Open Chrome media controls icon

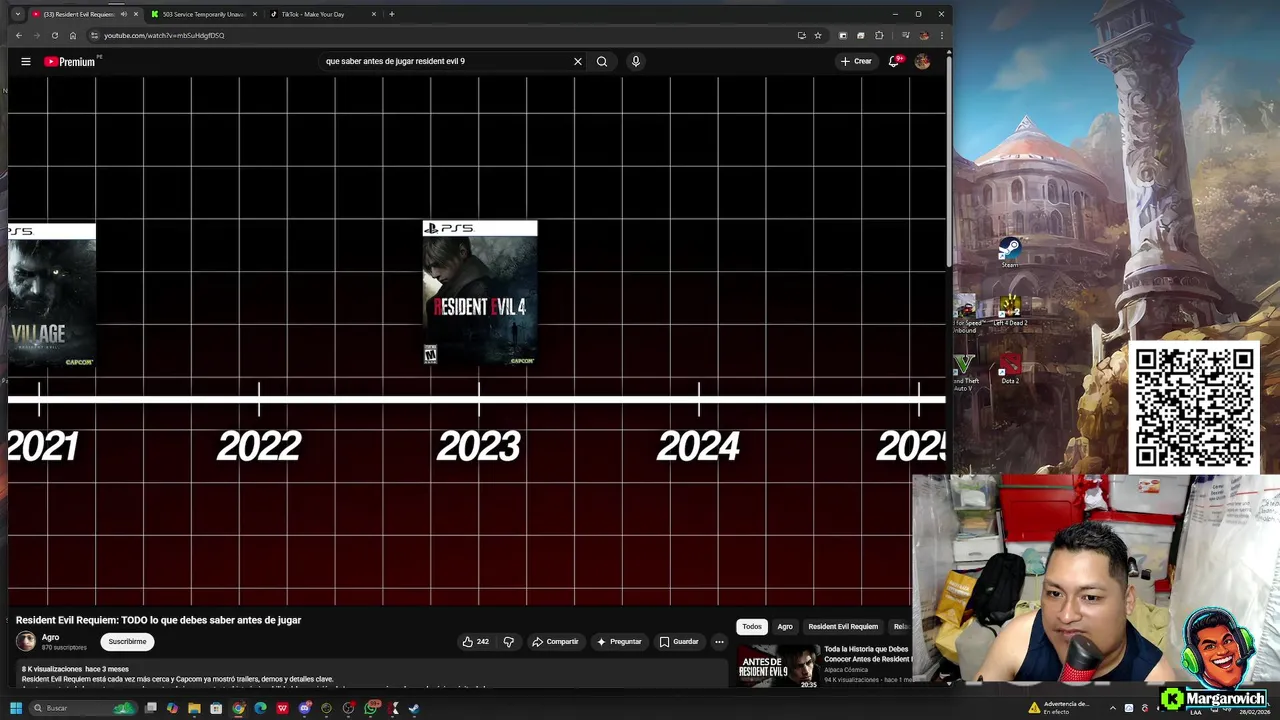pos(905,35)
